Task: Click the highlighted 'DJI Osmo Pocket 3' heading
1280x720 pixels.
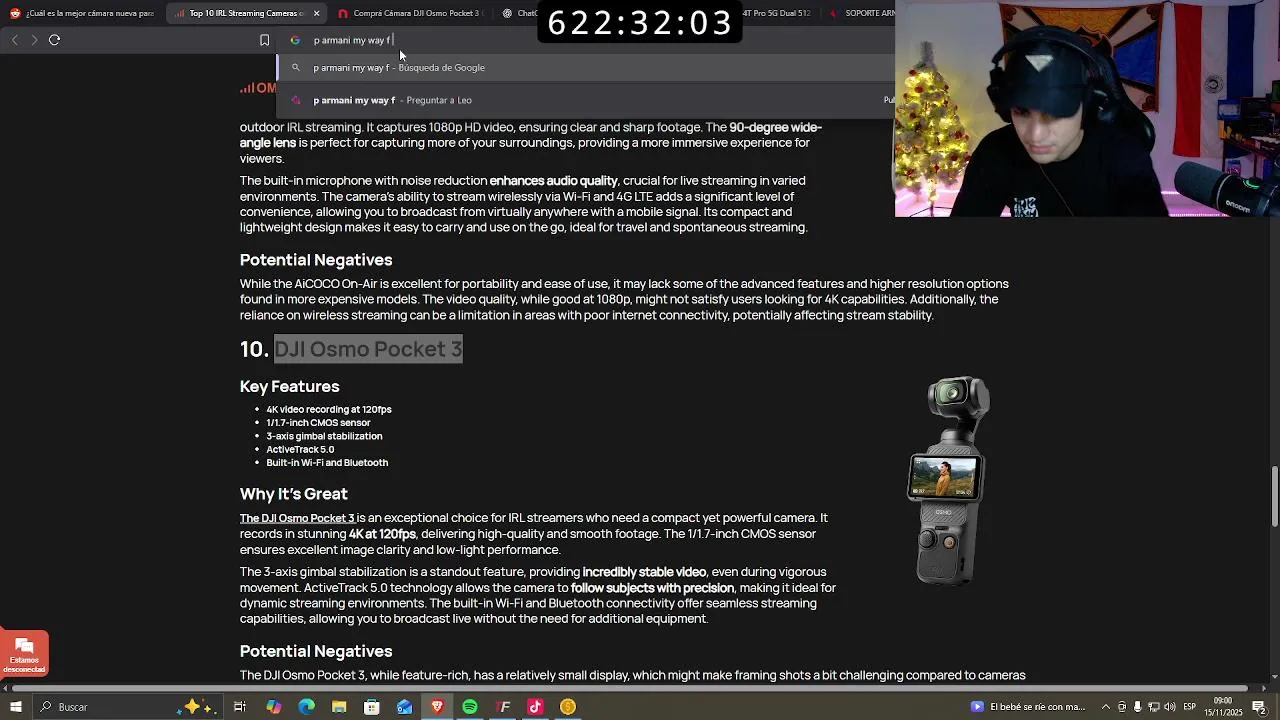Action: [368, 349]
